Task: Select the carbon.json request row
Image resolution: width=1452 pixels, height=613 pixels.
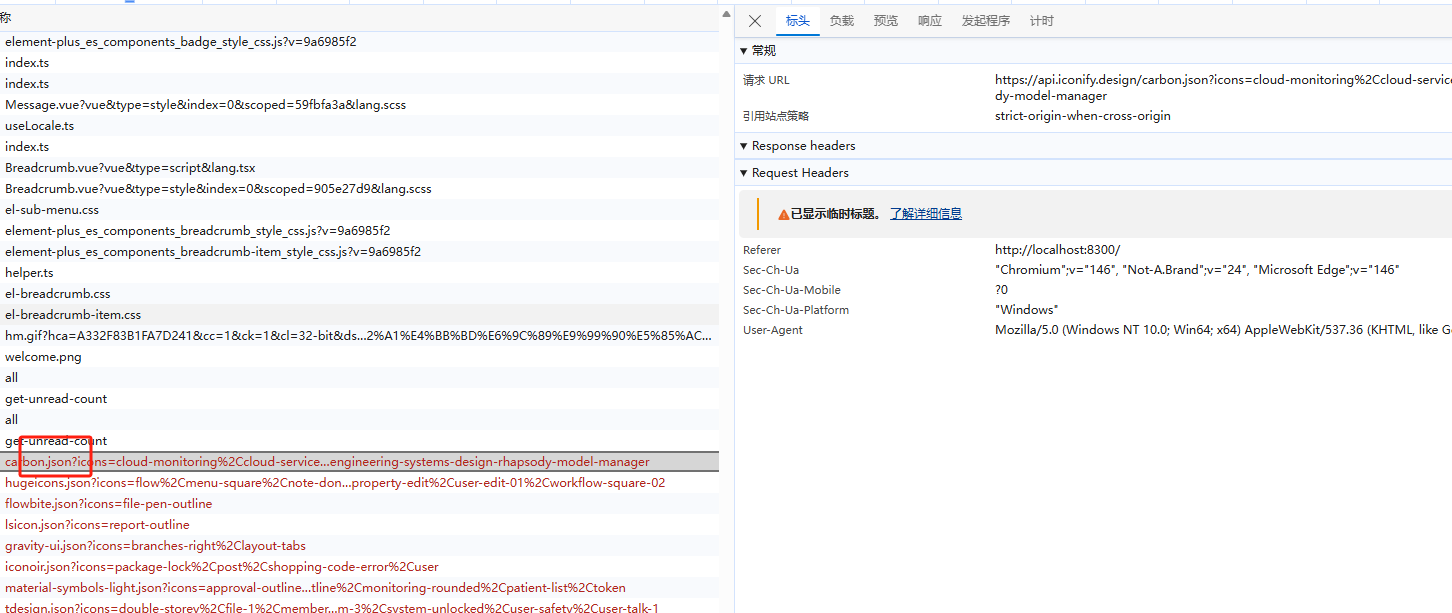Action: [327, 462]
